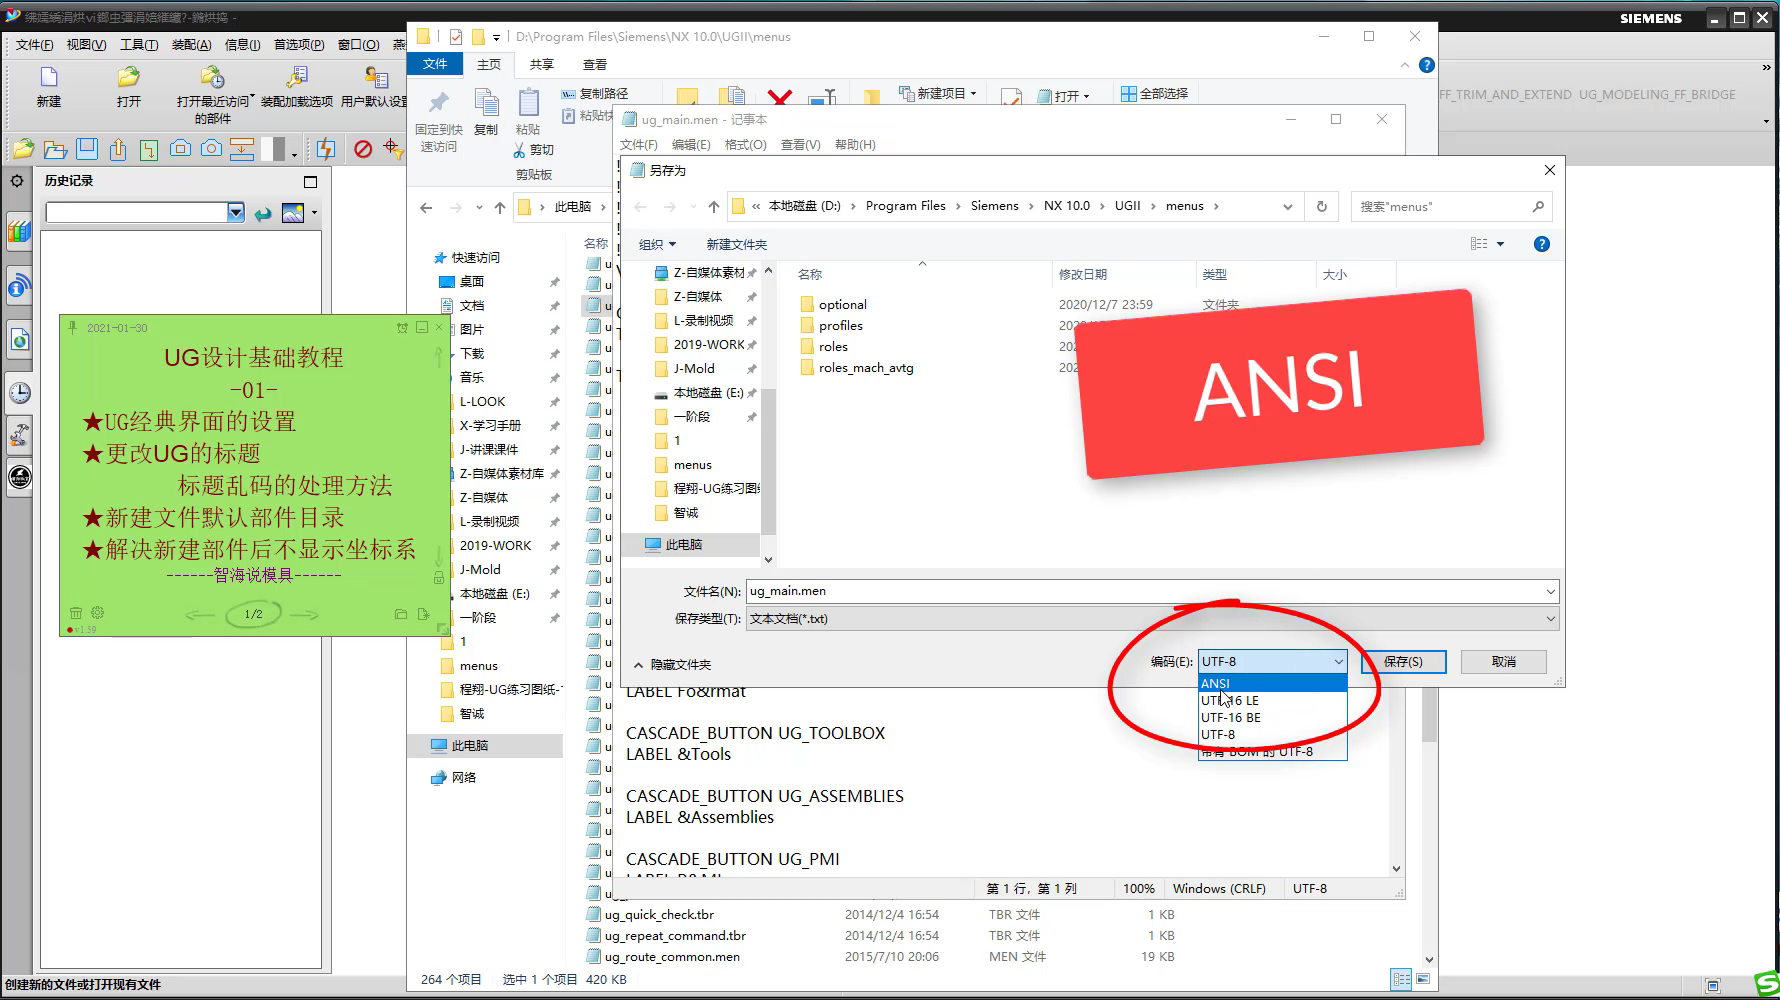Viewport: 1780px width, 1000px height.
Task: Click 固定到快速访问 pin icon in Explorer ribbon
Action: click(x=438, y=102)
